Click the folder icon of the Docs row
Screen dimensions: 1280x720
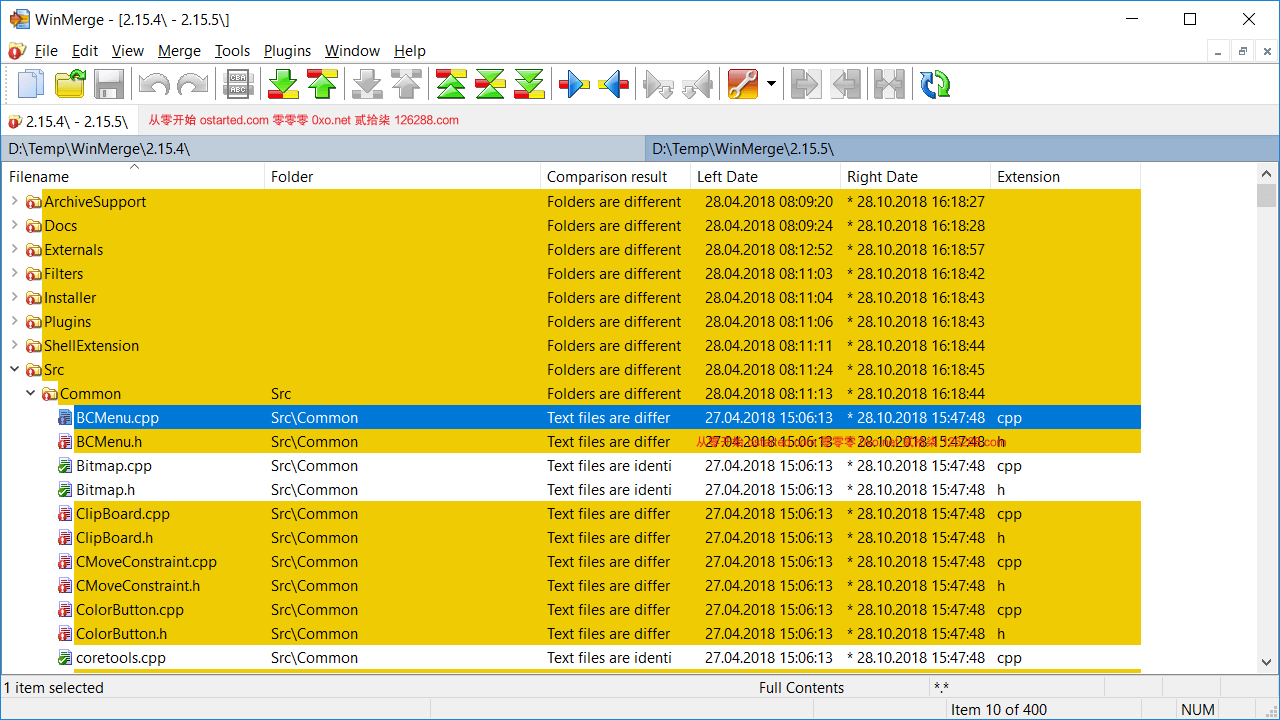[x=34, y=226]
